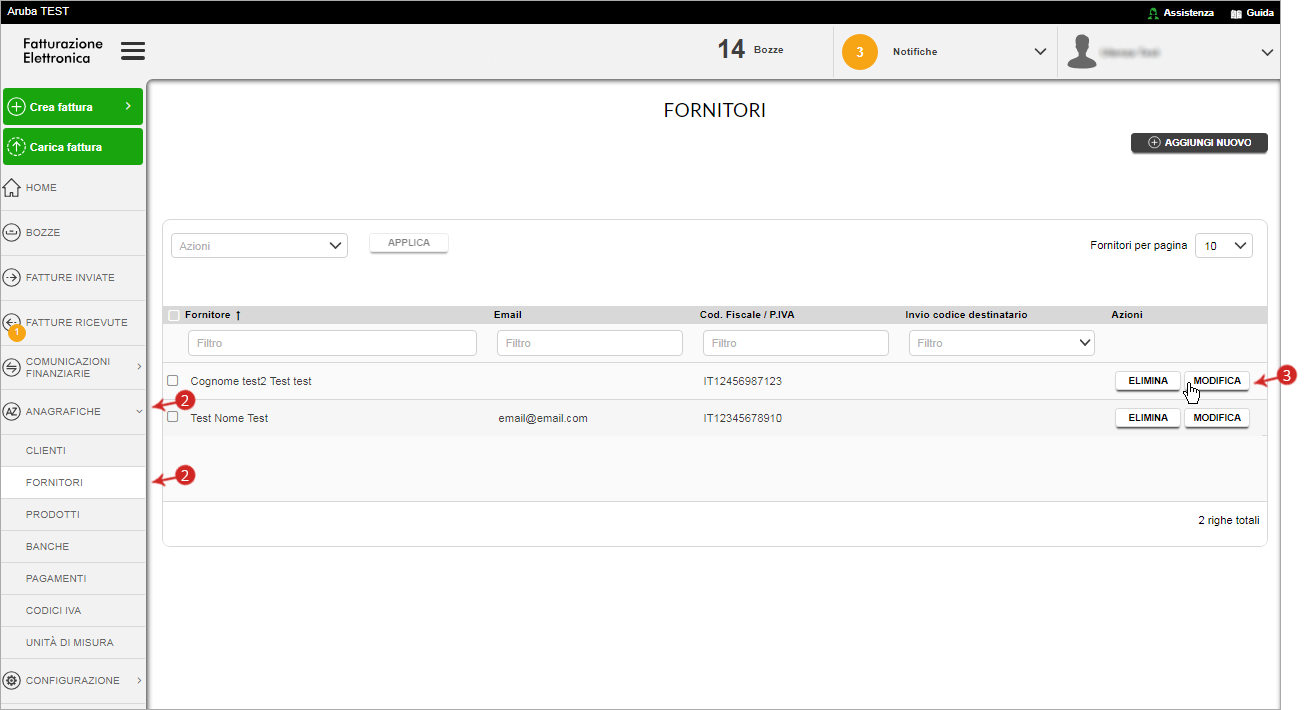
Task: Click Elimina for Cognome test2 Test test
Action: click(x=1148, y=381)
